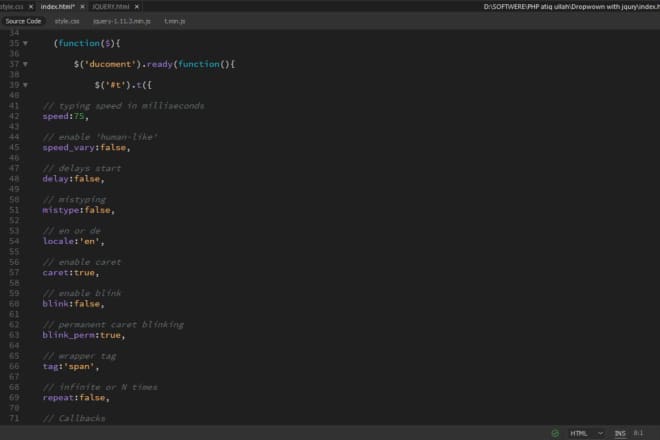The width and height of the screenshot is (660, 440).
Task: Place cursor on '(function($){' line
Action: click(x=87, y=43)
